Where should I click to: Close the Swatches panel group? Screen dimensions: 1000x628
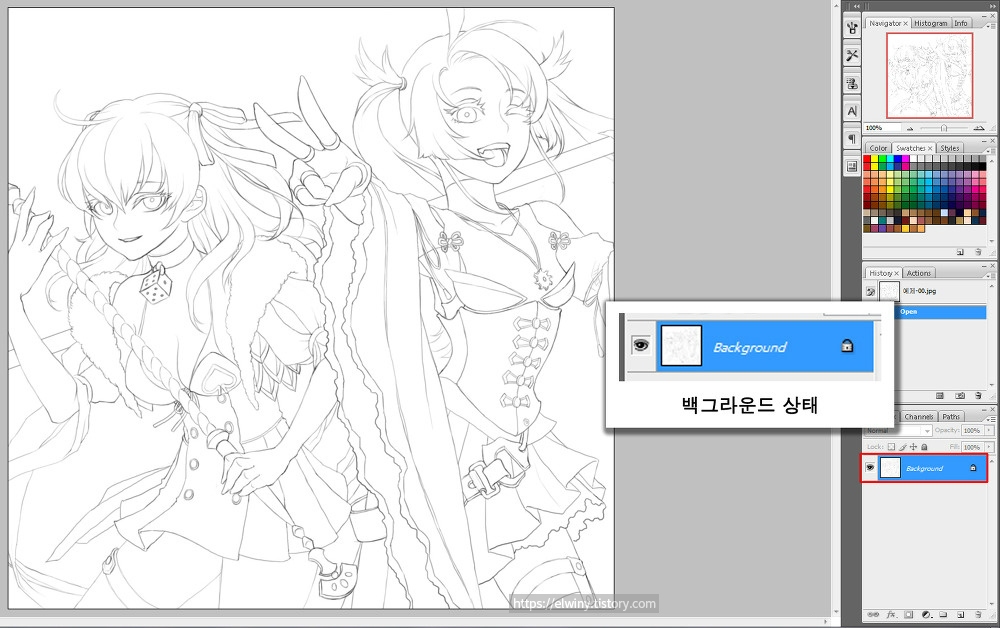992,141
